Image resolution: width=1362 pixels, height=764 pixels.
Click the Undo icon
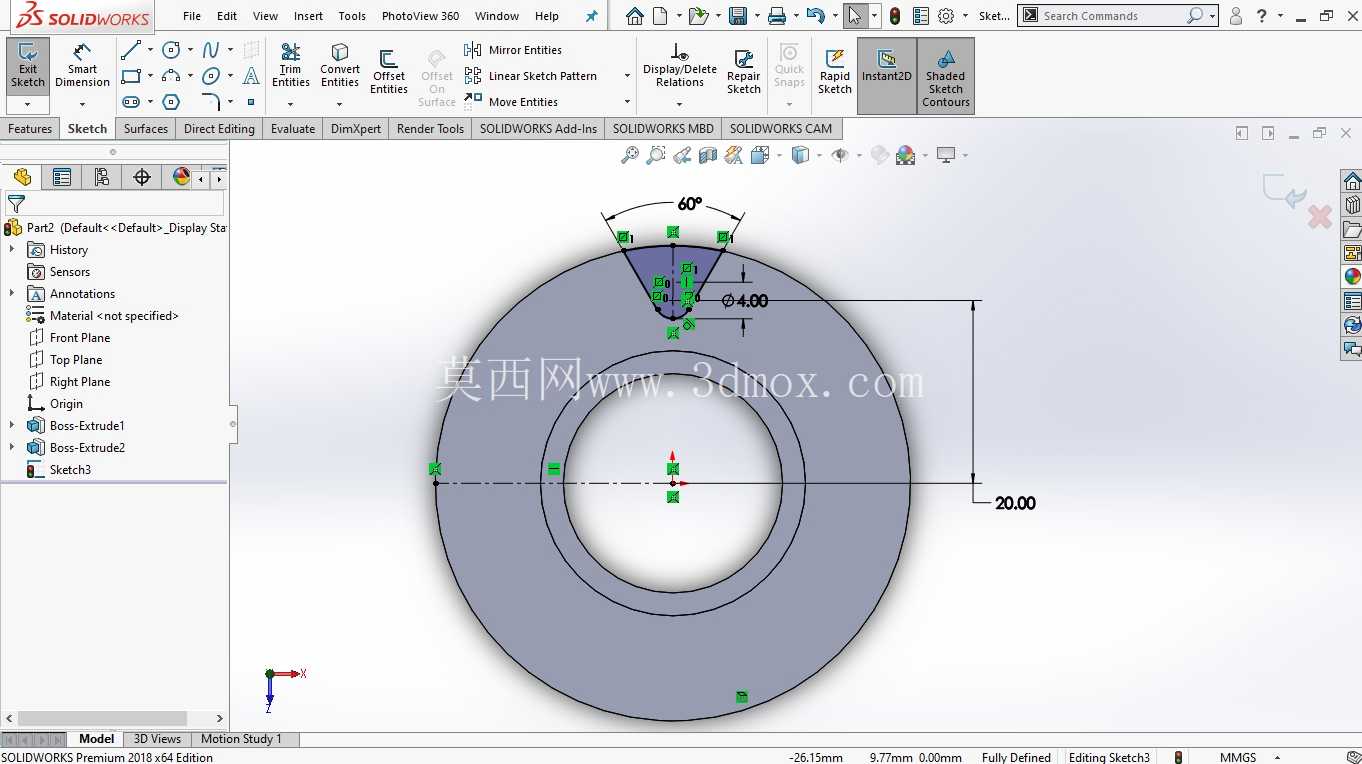point(815,16)
